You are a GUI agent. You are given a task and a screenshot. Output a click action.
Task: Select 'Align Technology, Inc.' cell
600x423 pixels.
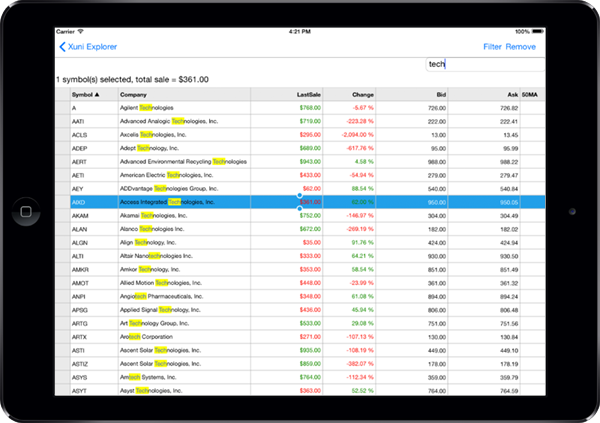(184, 242)
